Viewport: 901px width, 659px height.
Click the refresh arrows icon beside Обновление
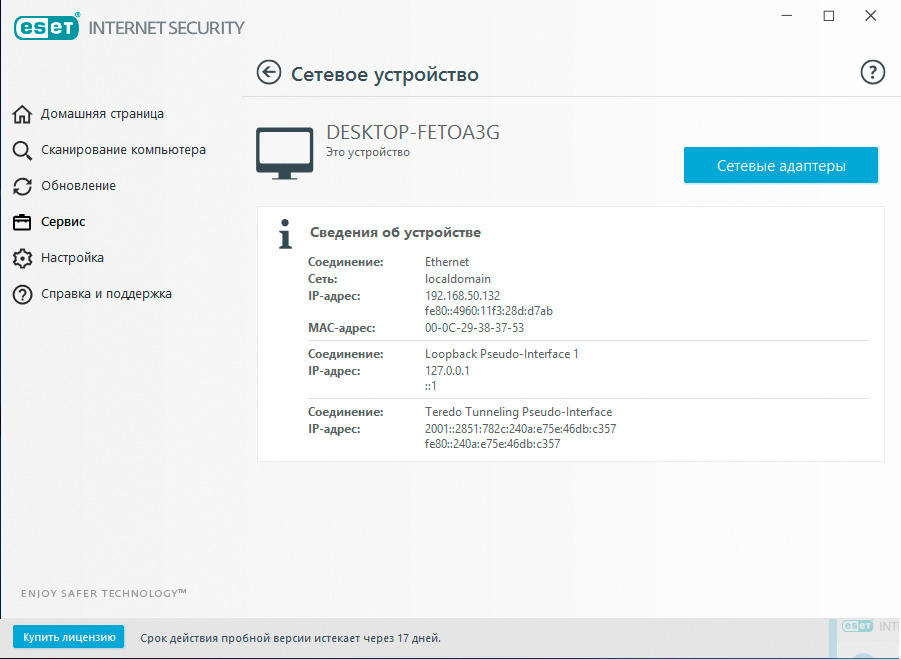pos(22,186)
